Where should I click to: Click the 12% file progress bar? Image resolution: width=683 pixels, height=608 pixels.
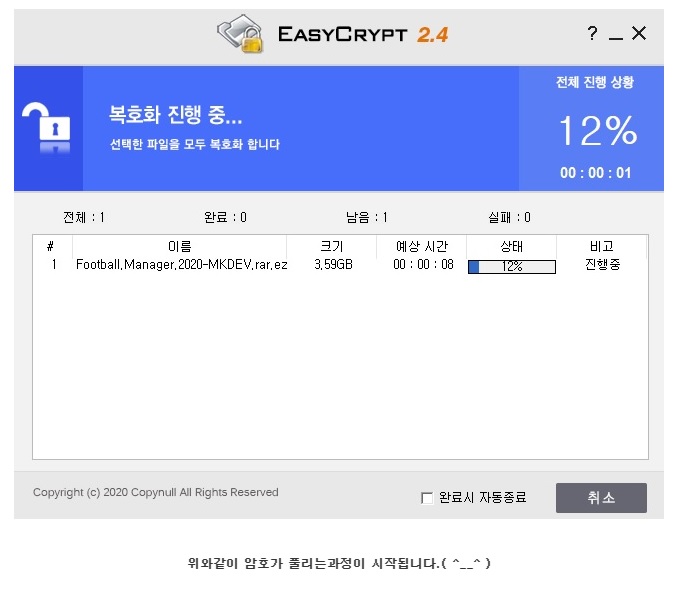pos(512,267)
